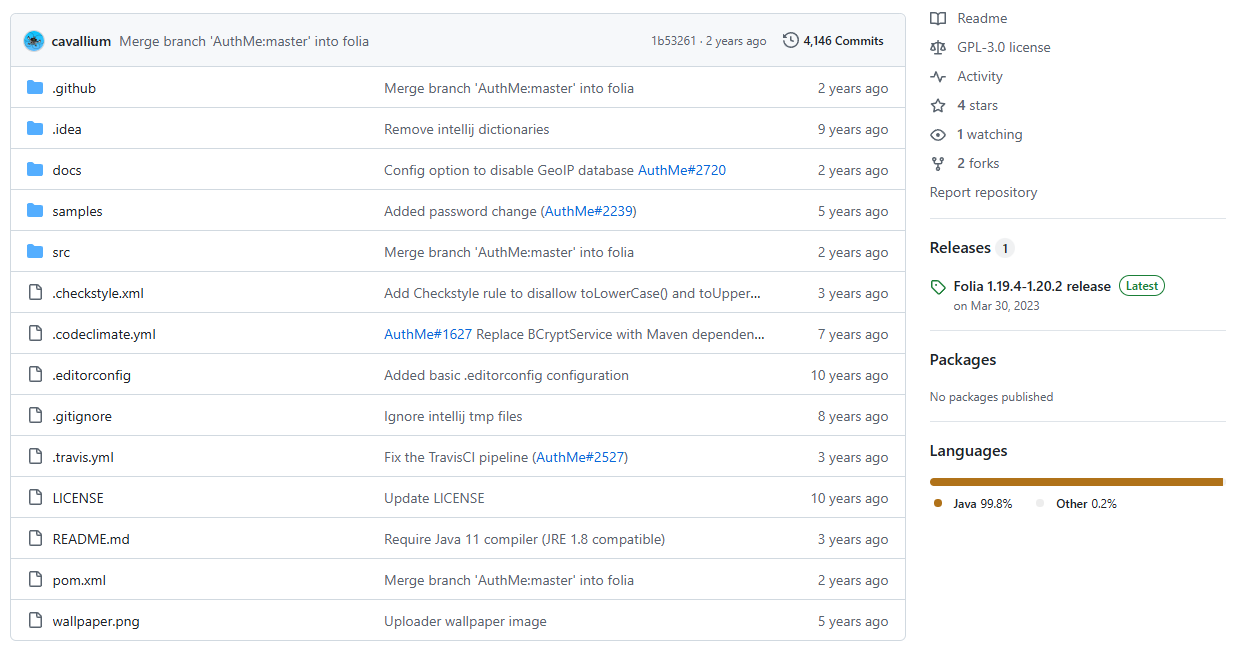Click the cavallium user avatar
Image resolution: width=1249 pixels, height=645 pixels.
pos(34,41)
